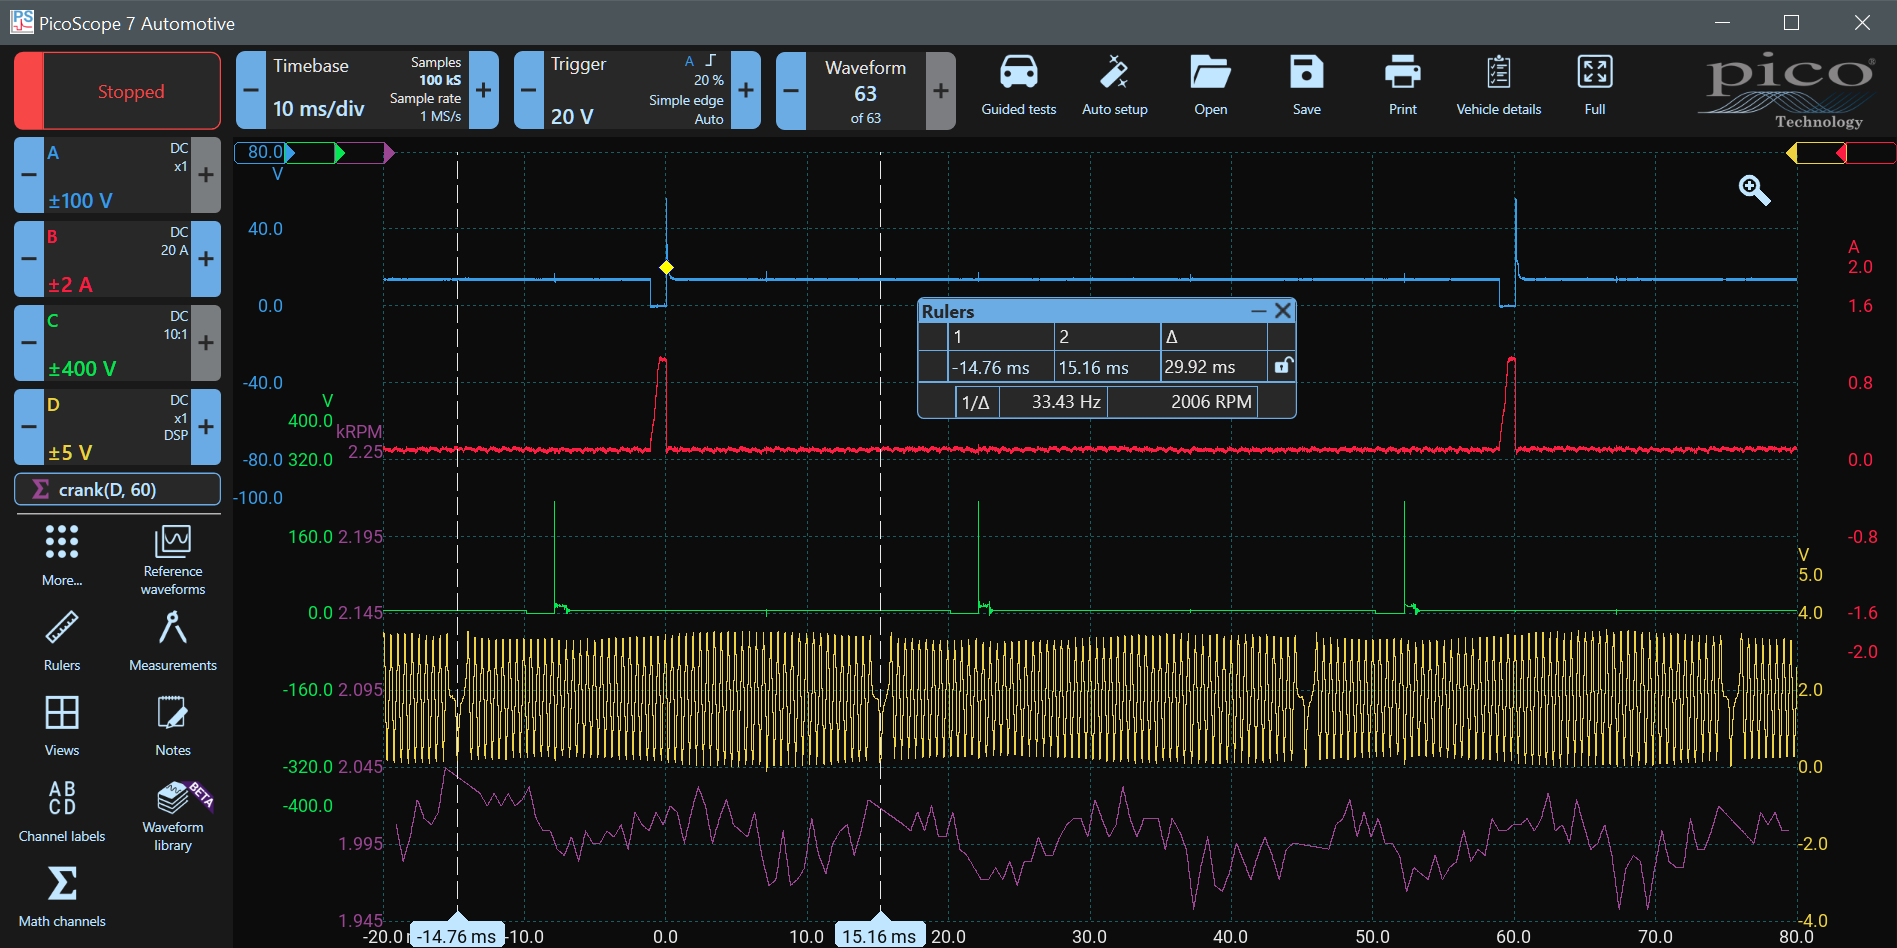Minimize the Rulers window
The image size is (1897, 948).
click(x=1259, y=311)
